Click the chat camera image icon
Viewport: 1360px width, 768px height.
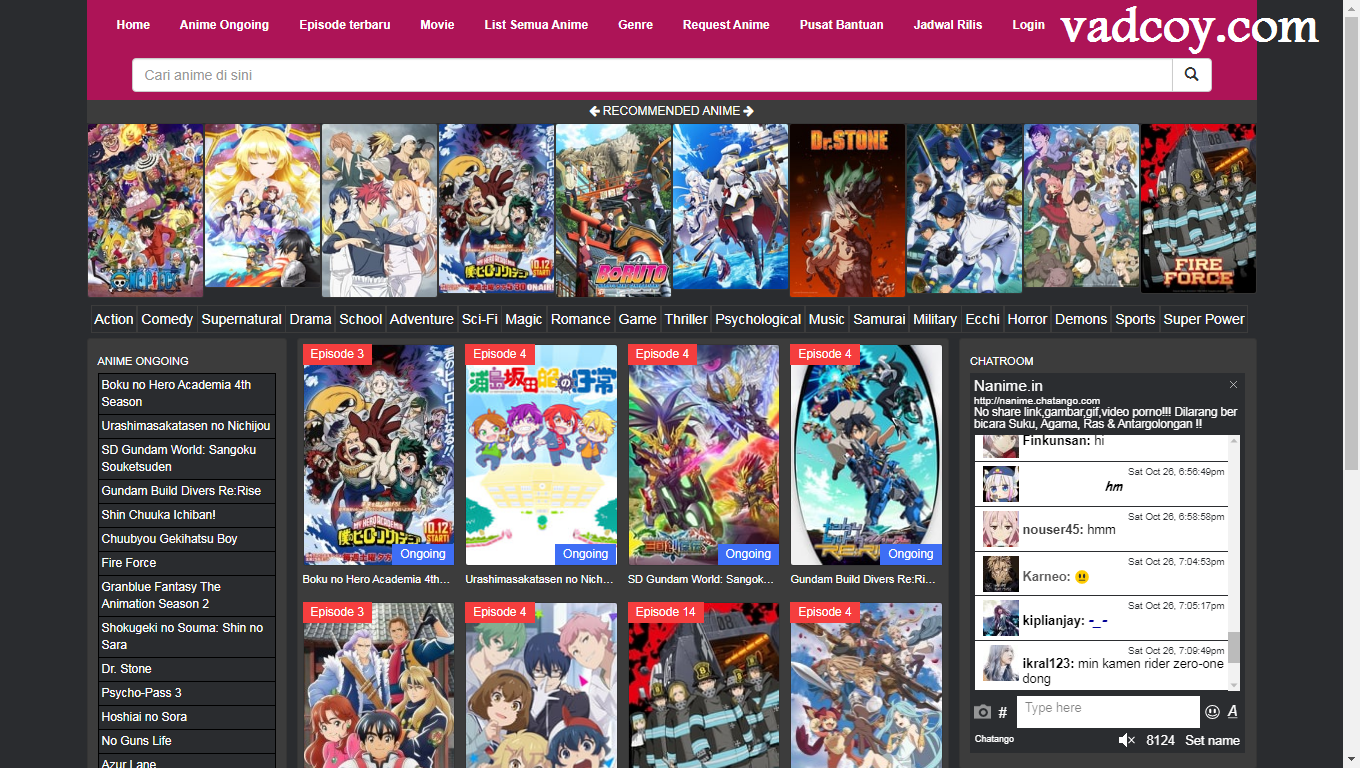(982, 712)
